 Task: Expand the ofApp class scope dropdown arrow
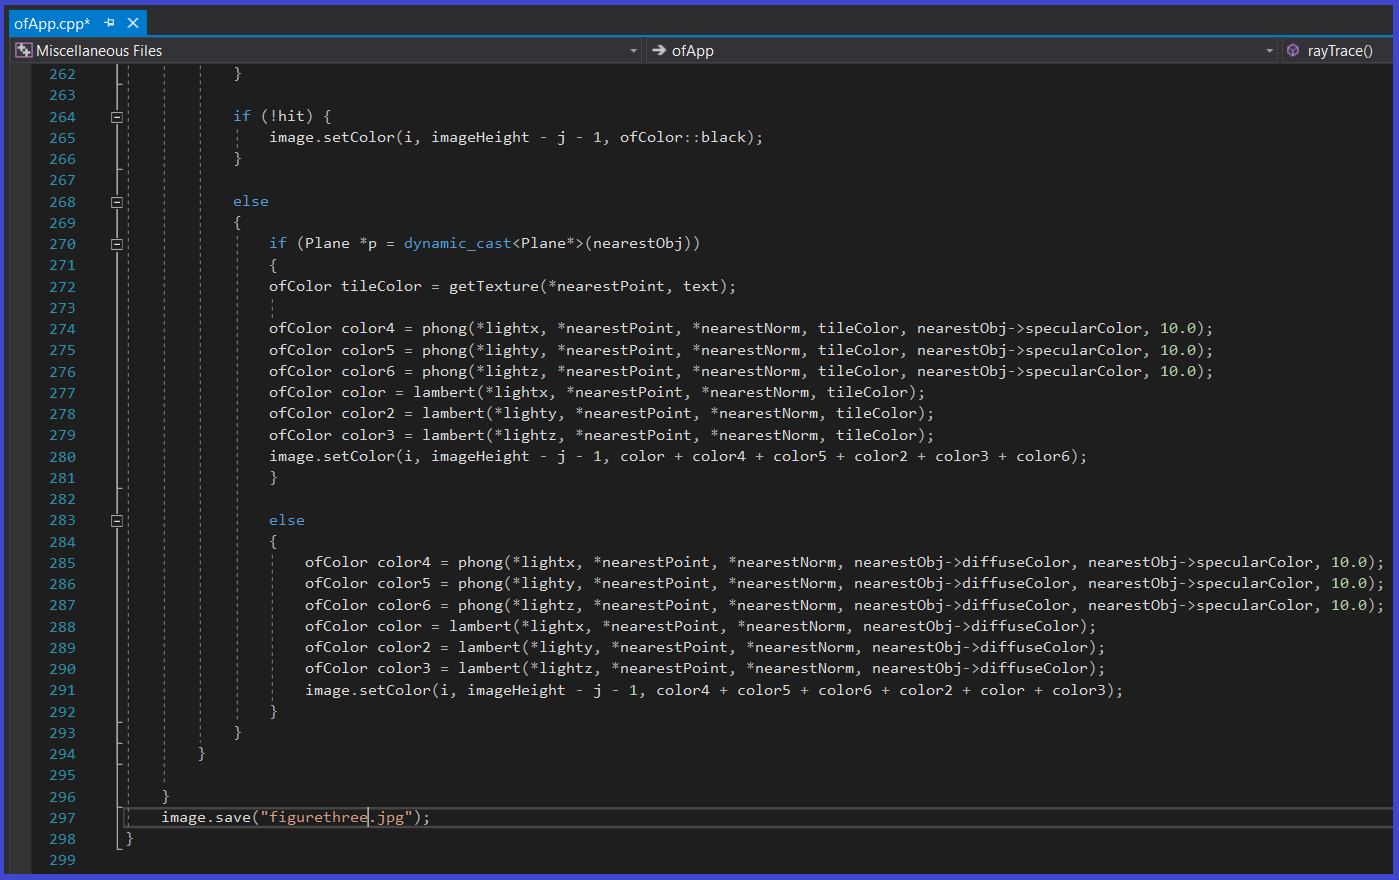click(1269, 51)
